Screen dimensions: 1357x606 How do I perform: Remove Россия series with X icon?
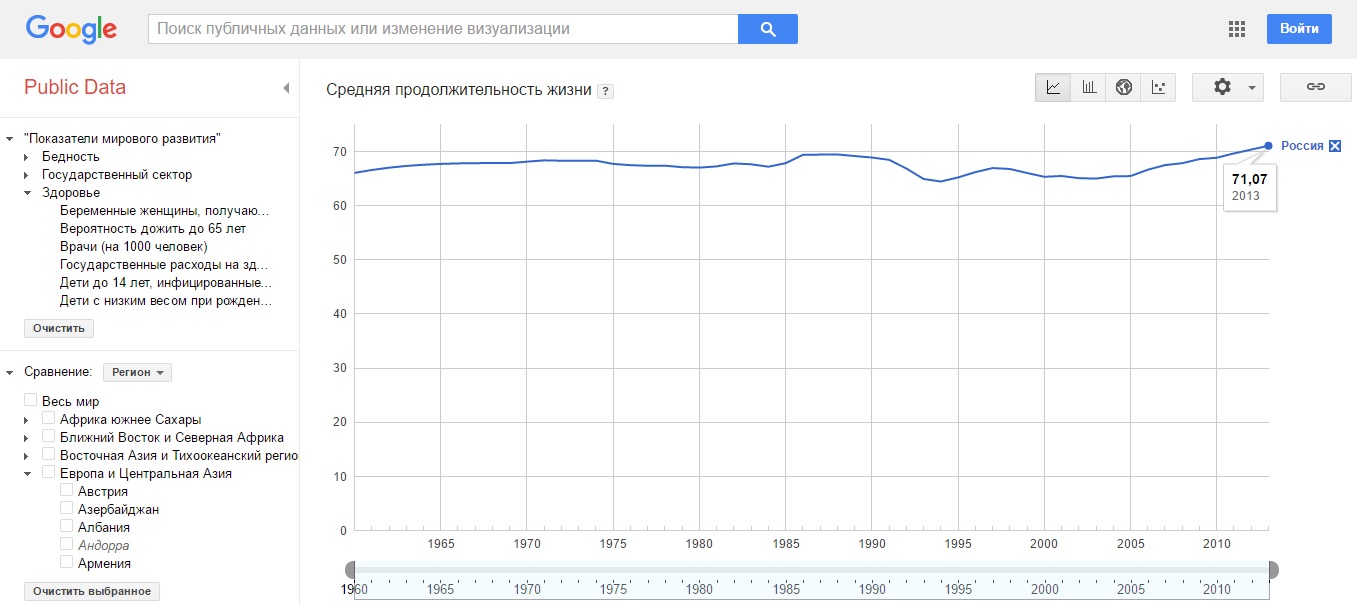(1334, 146)
